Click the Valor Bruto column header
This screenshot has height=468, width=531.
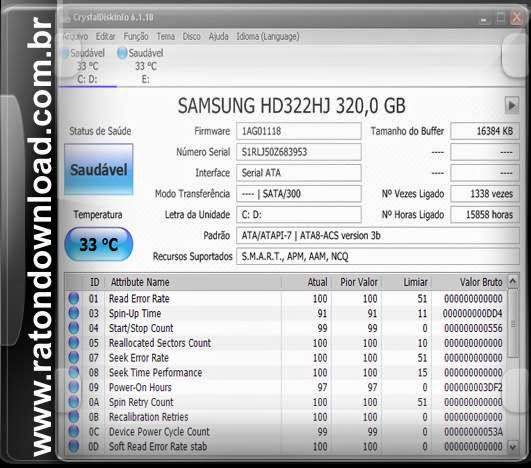tap(469, 282)
